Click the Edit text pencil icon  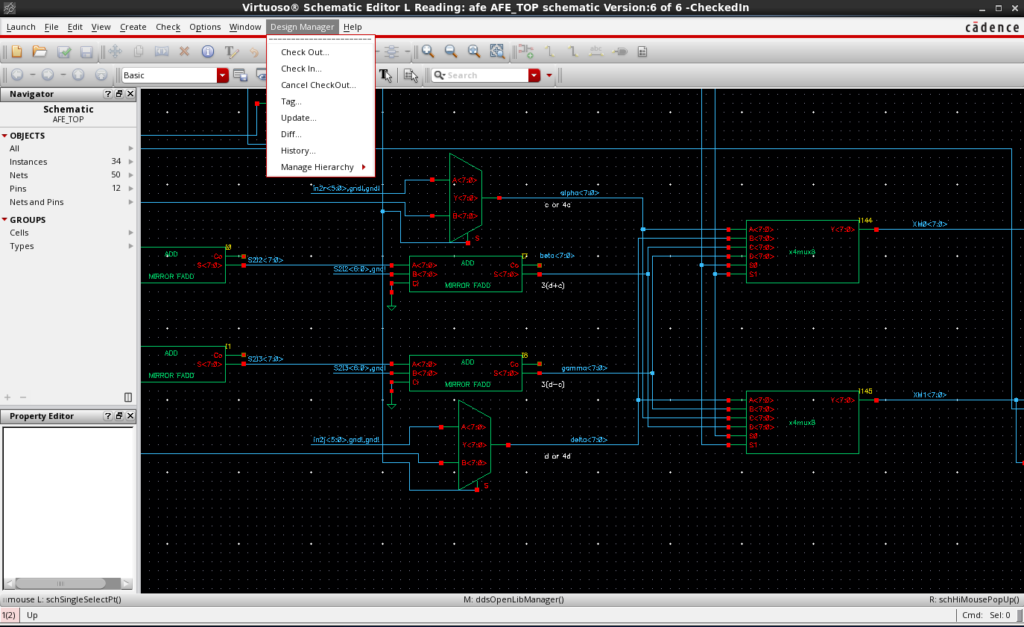(x=231, y=52)
